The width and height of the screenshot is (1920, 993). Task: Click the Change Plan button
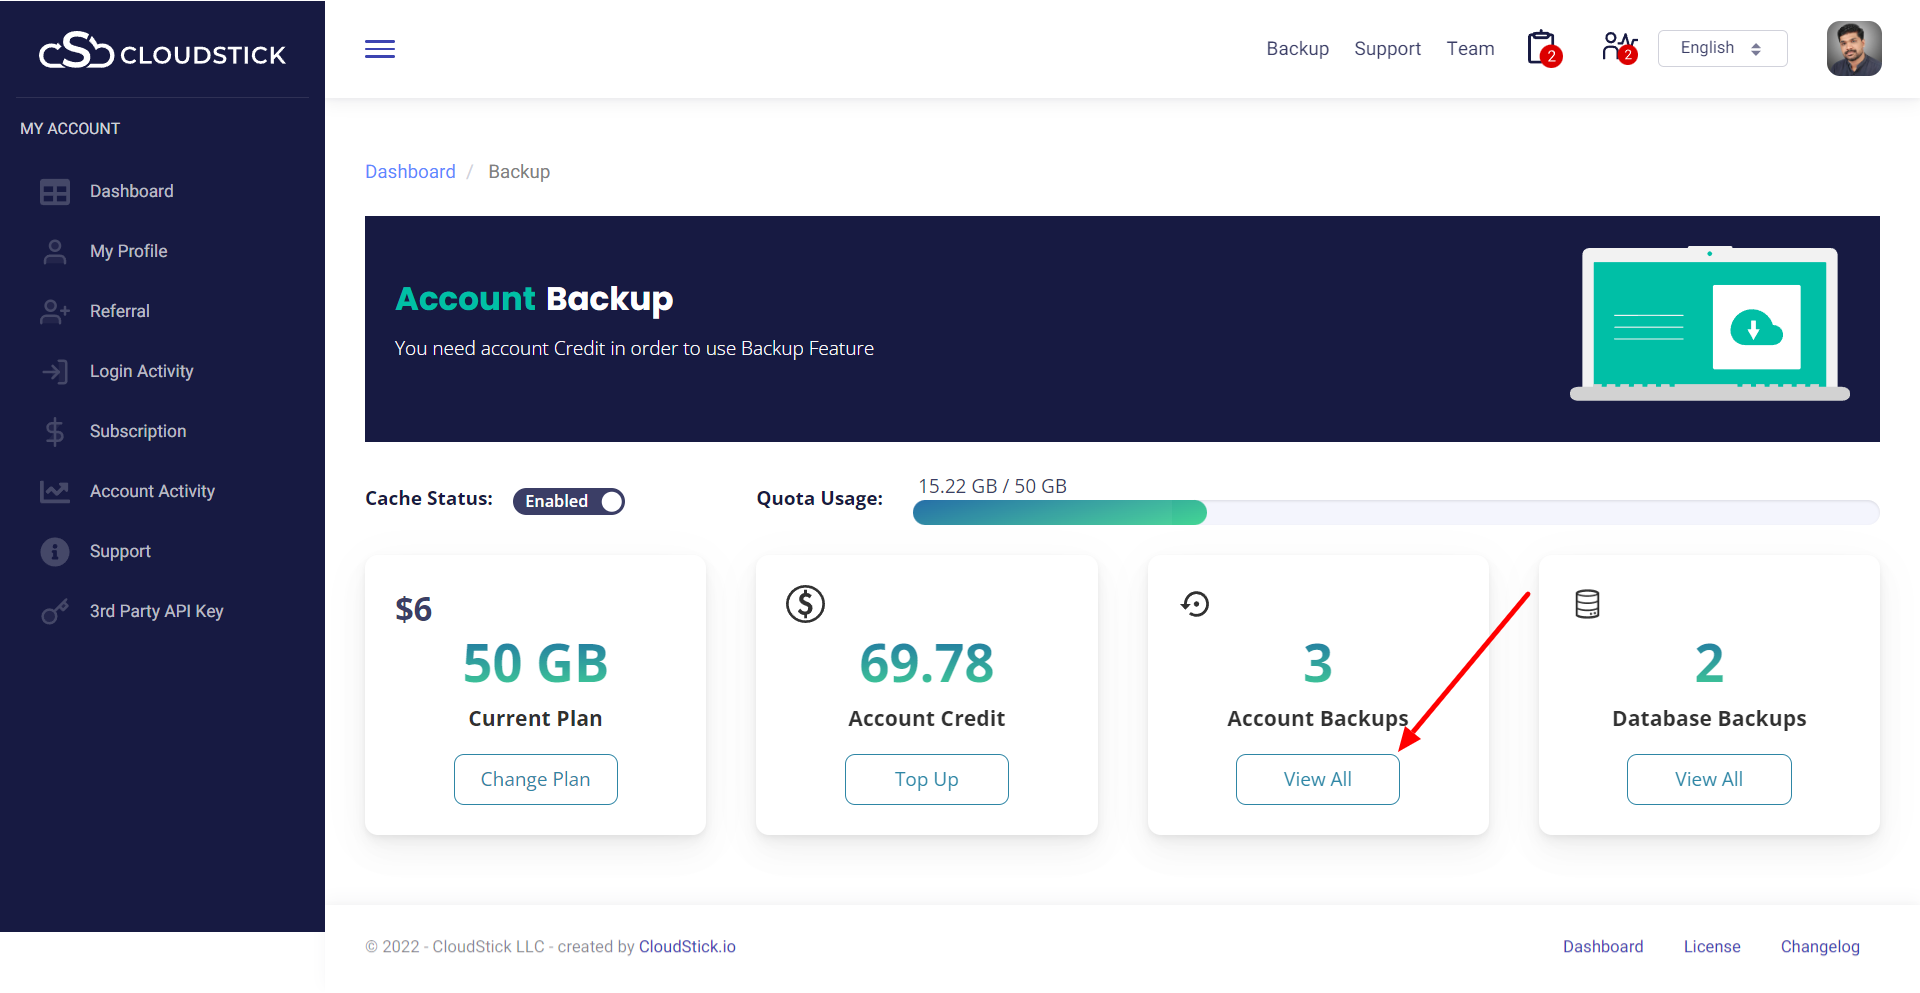point(535,779)
